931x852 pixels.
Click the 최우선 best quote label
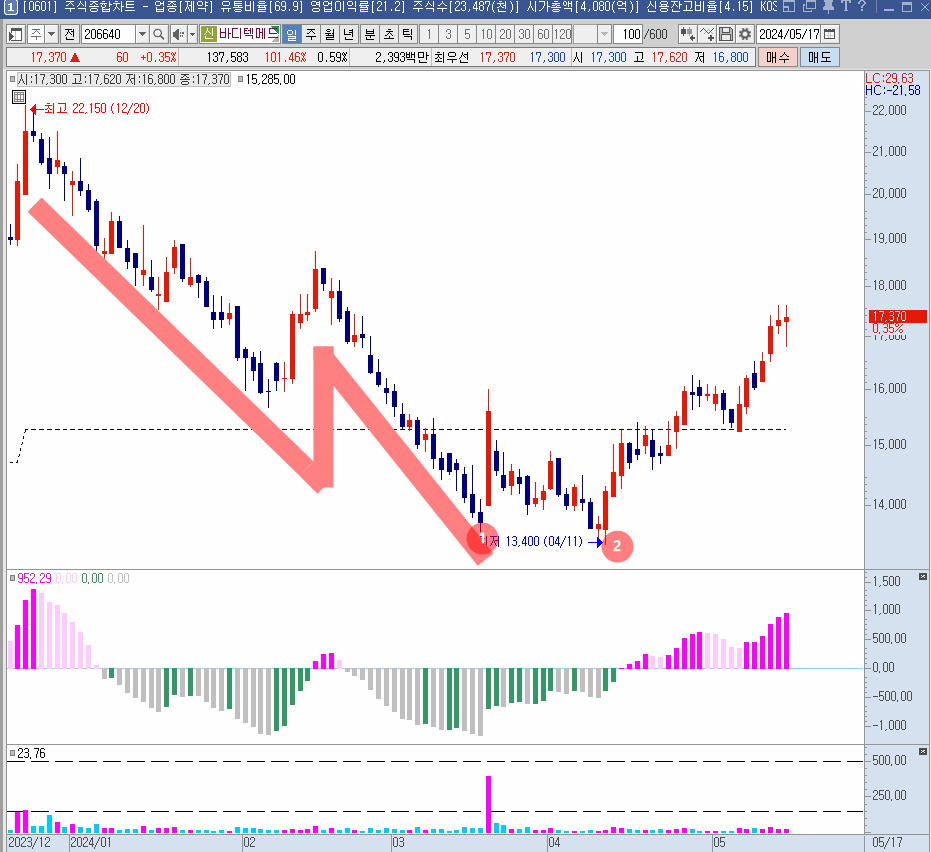[x=452, y=58]
